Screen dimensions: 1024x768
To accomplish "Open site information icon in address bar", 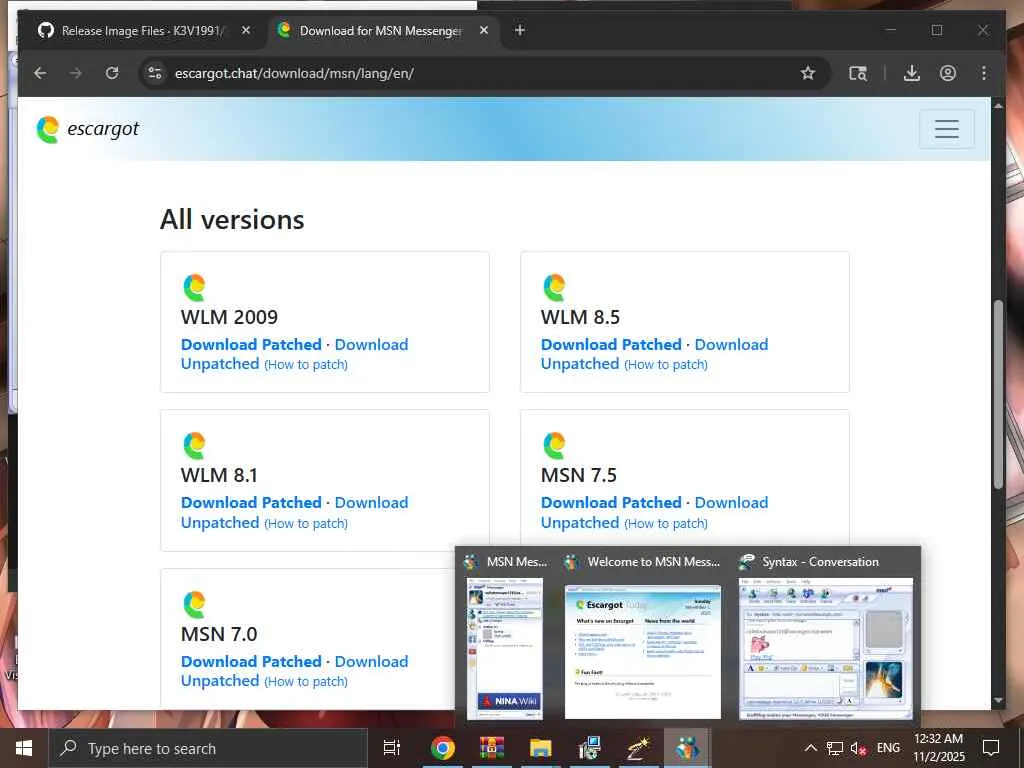I will (155, 73).
